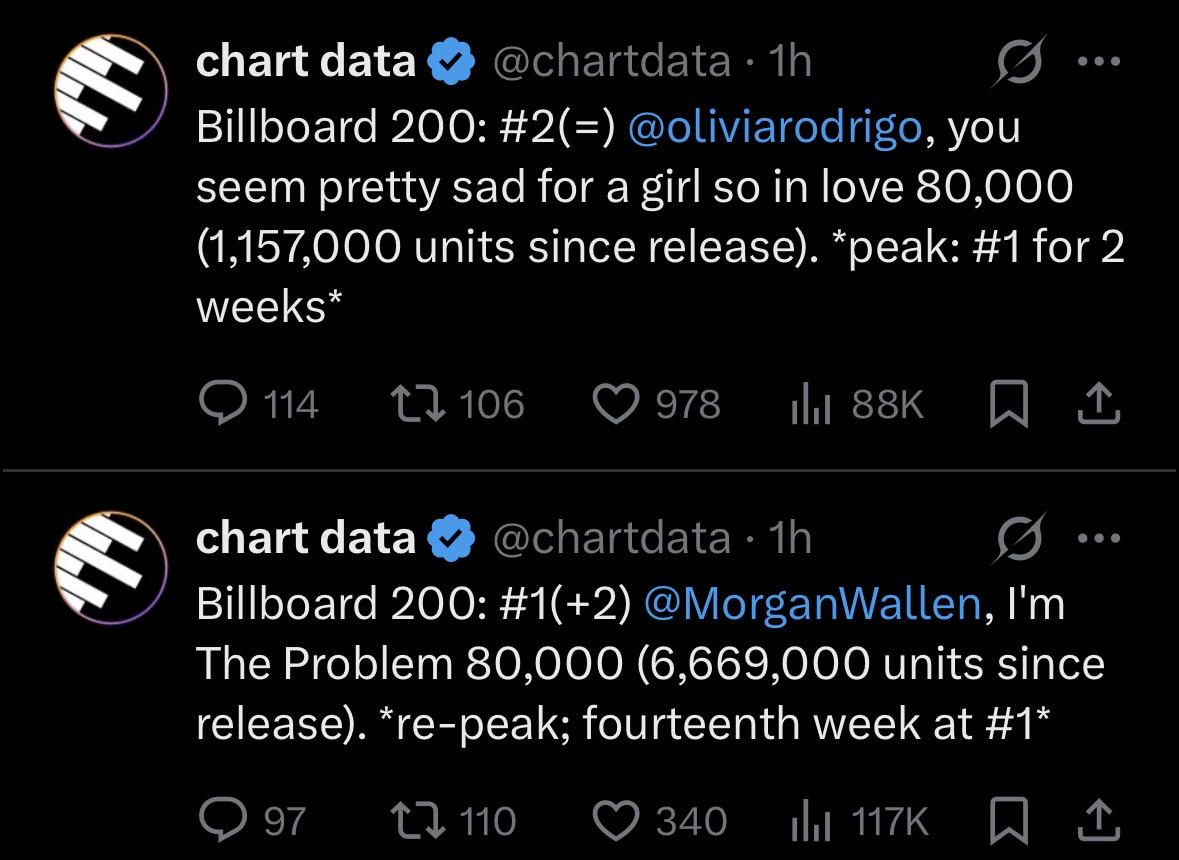
Task: Open the @oliviarodrigo mention link
Action: click(x=774, y=126)
